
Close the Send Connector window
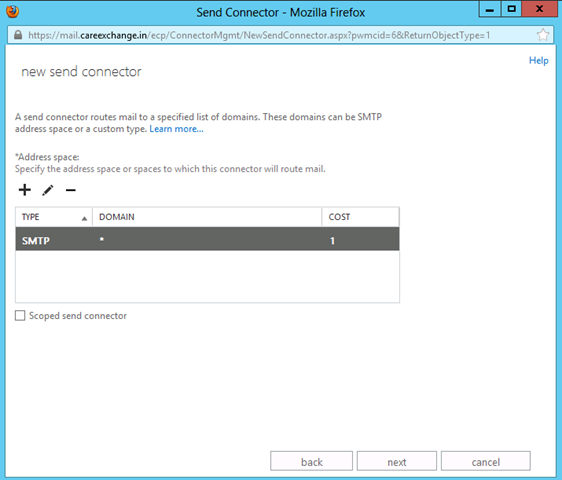tap(539, 9)
